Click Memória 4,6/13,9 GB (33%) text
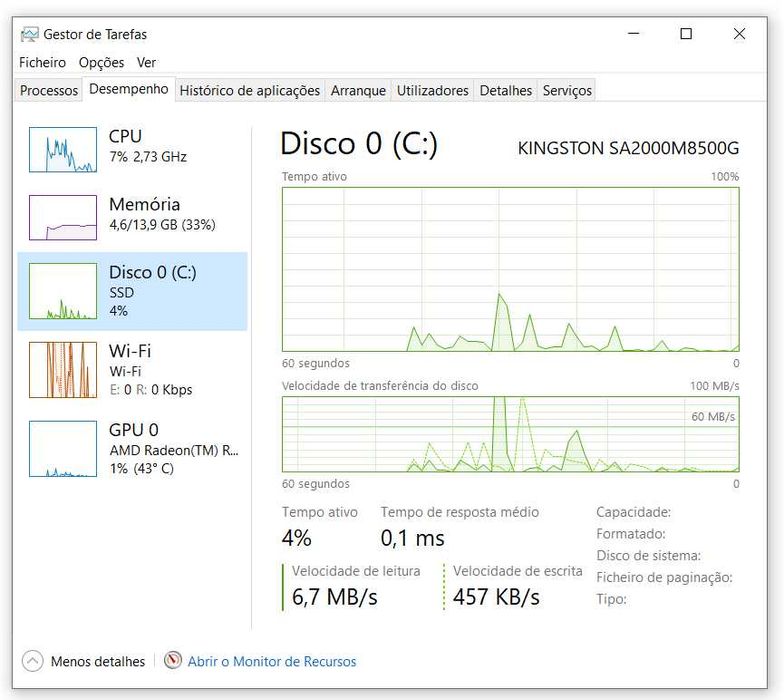 pyautogui.click(x=162, y=225)
